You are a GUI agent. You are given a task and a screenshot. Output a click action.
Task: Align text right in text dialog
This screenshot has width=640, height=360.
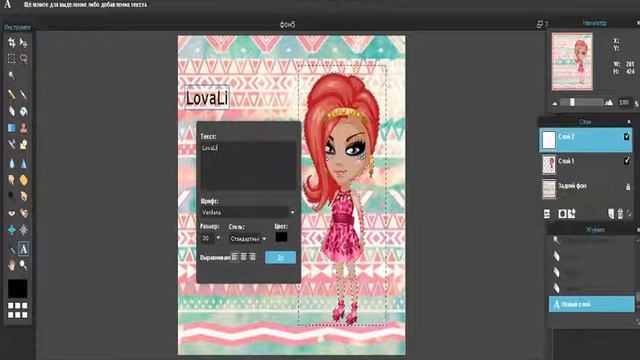[253, 257]
